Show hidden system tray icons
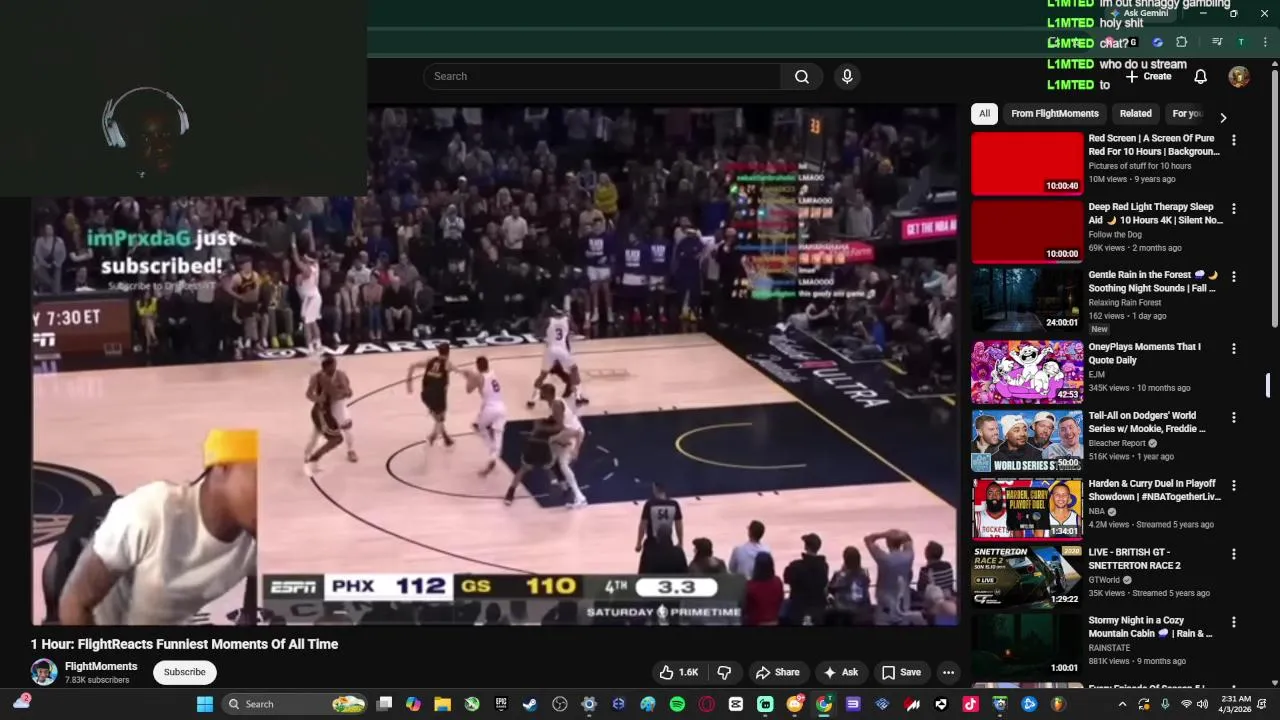1280x720 pixels. [1122, 704]
